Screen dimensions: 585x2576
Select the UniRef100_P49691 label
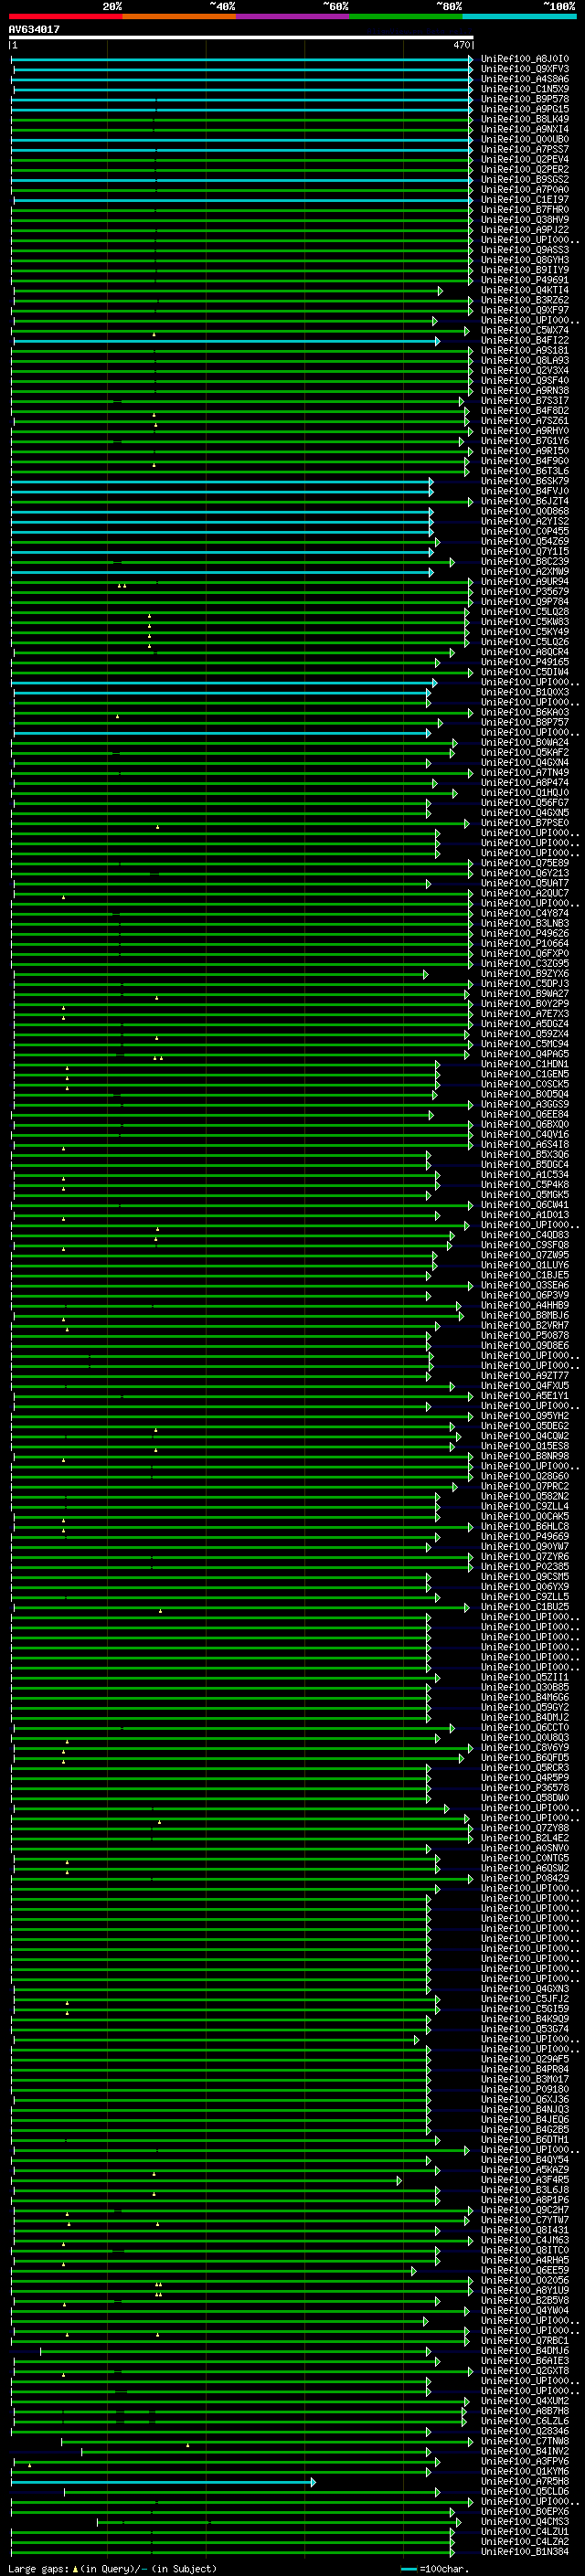tap(525, 280)
